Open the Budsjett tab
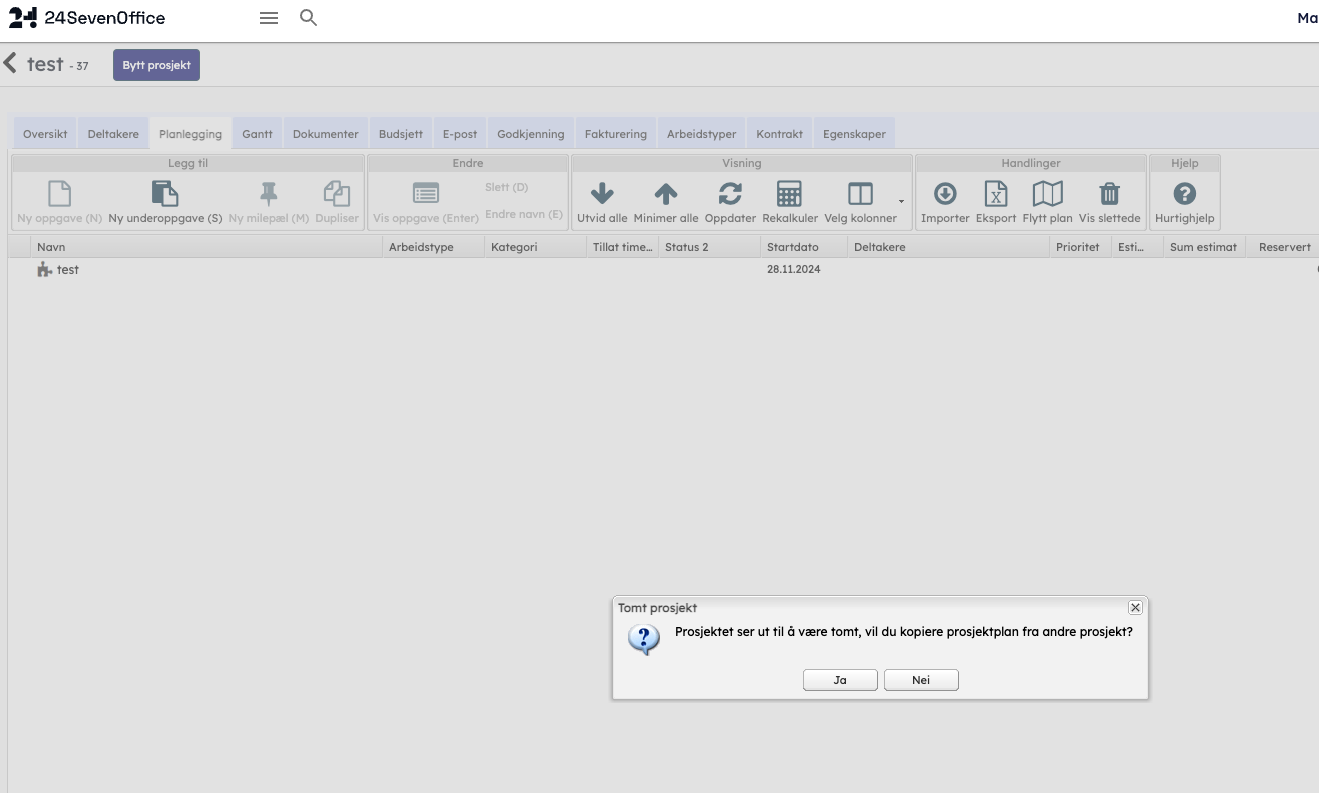The height and width of the screenshot is (793, 1319). (x=400, y=134)
